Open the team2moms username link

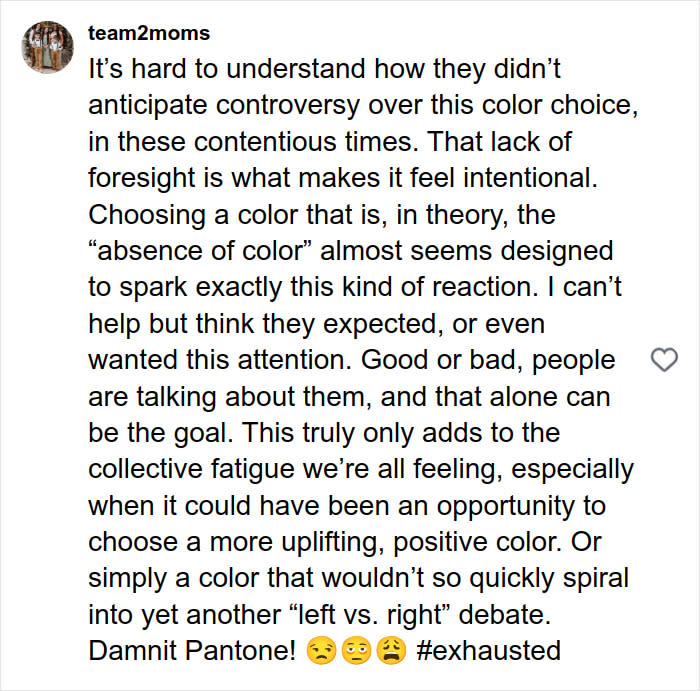149,33
